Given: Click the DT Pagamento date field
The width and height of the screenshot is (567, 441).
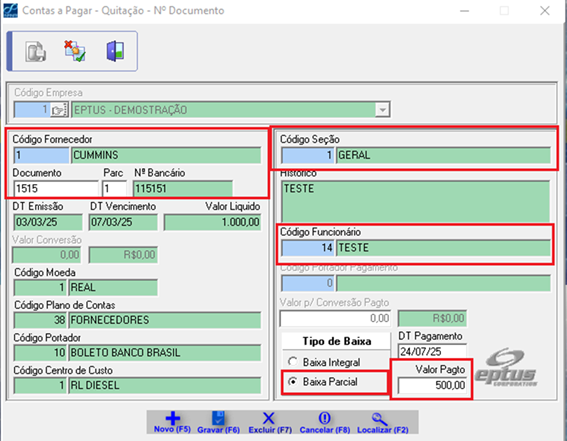Looking at the screenshot, I should [432, 352].
